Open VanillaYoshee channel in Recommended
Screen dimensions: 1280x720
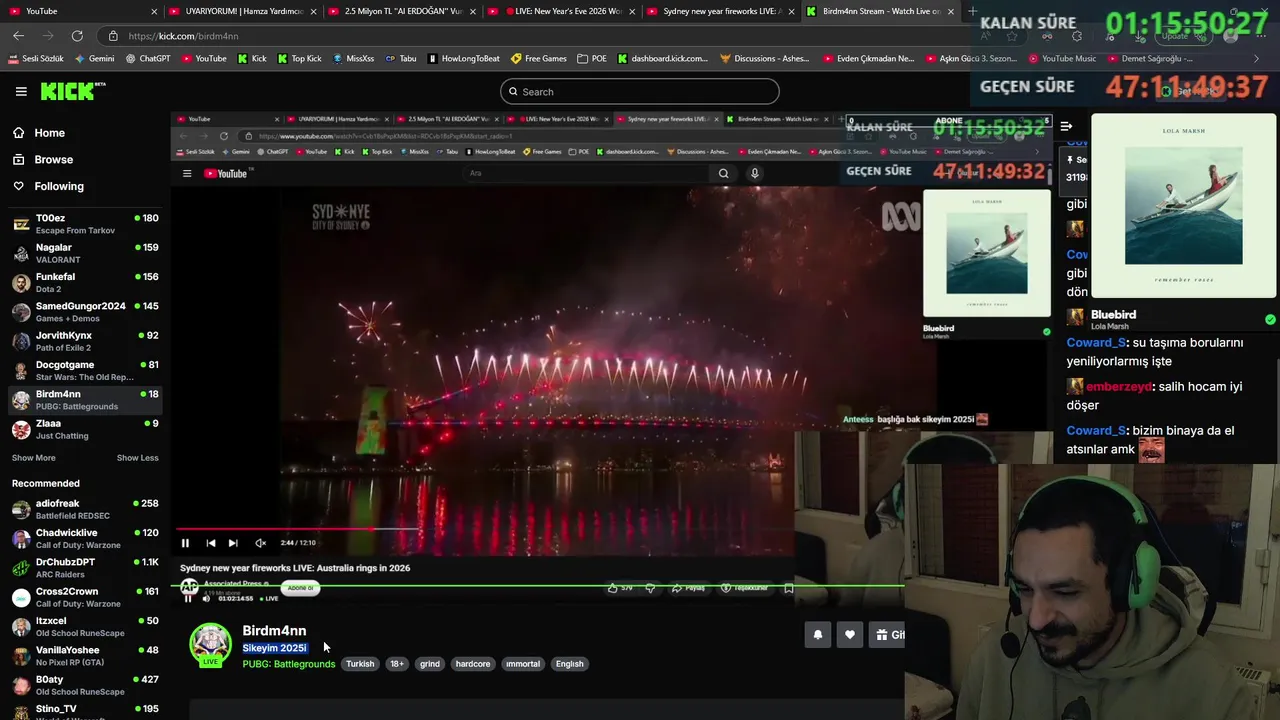click(84, 656)
